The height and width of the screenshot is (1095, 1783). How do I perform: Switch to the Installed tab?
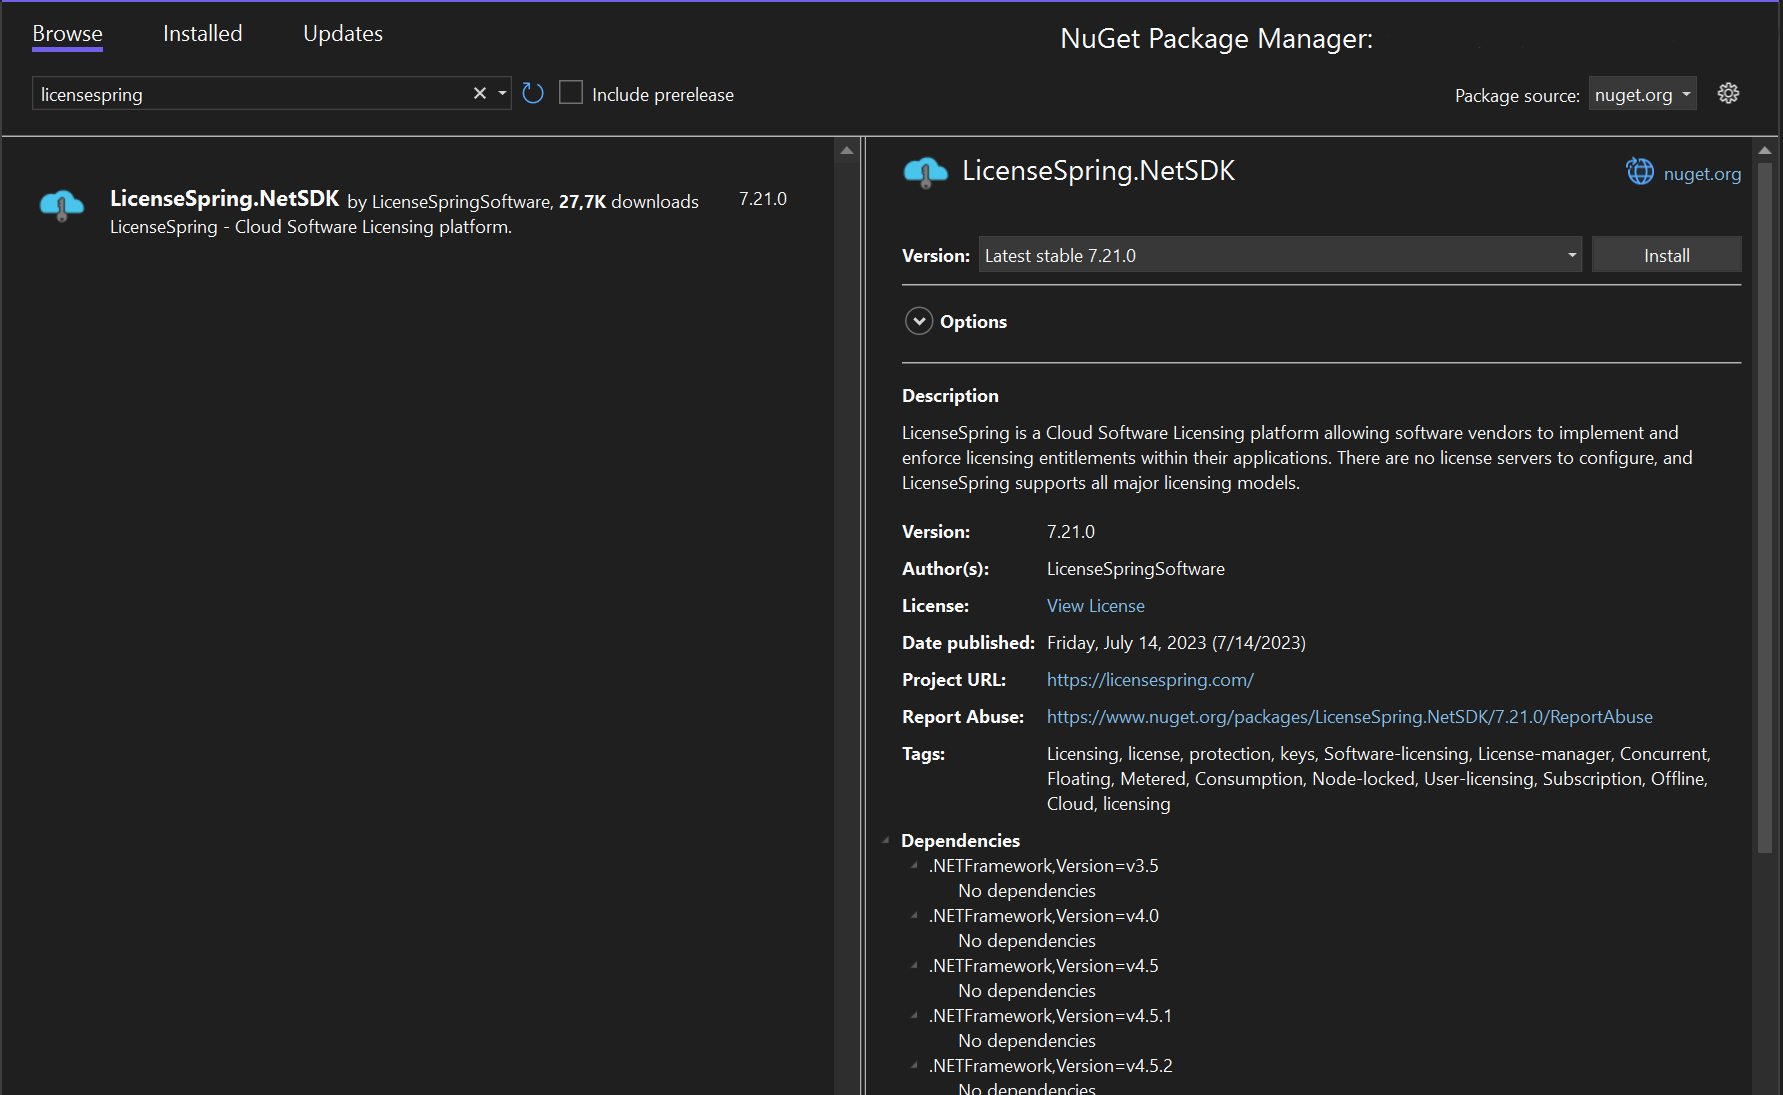point(202,34)
